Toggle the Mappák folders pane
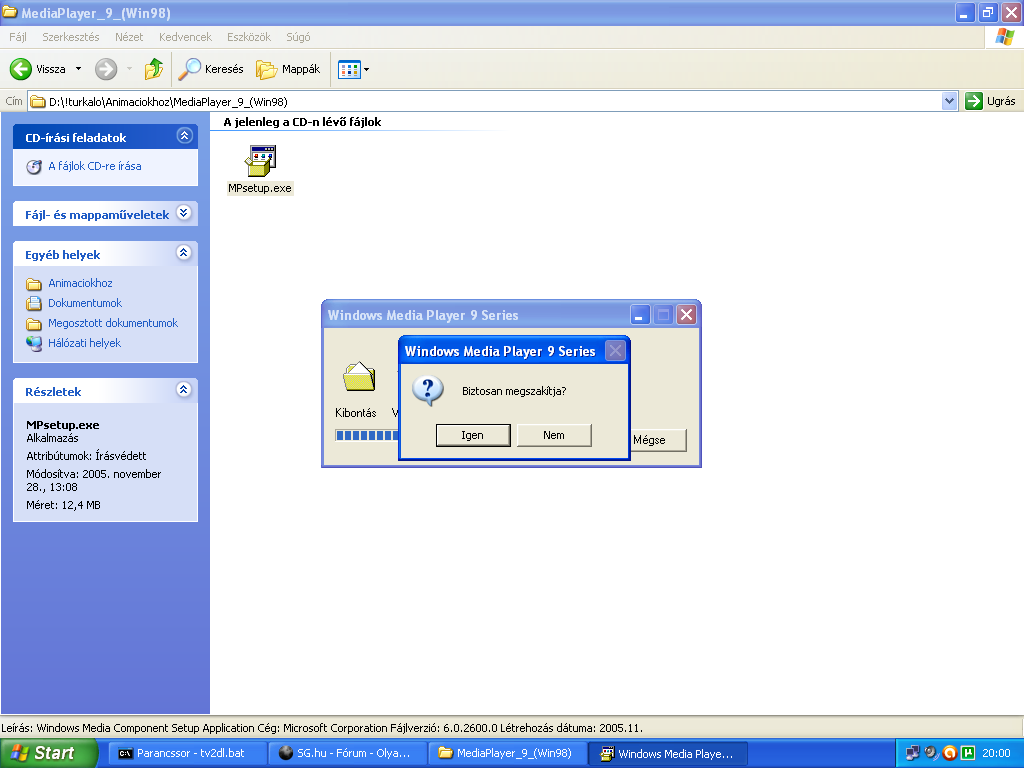The height and width of the screenshot is (768, 1024). click(x=288, y=69)
